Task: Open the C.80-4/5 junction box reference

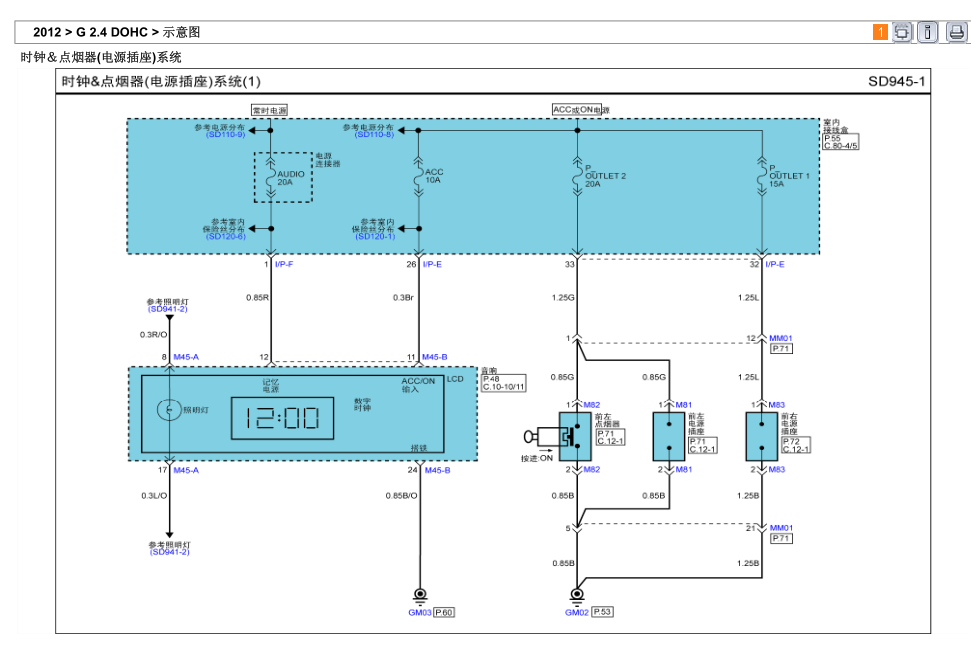Action: click(841, 146)
